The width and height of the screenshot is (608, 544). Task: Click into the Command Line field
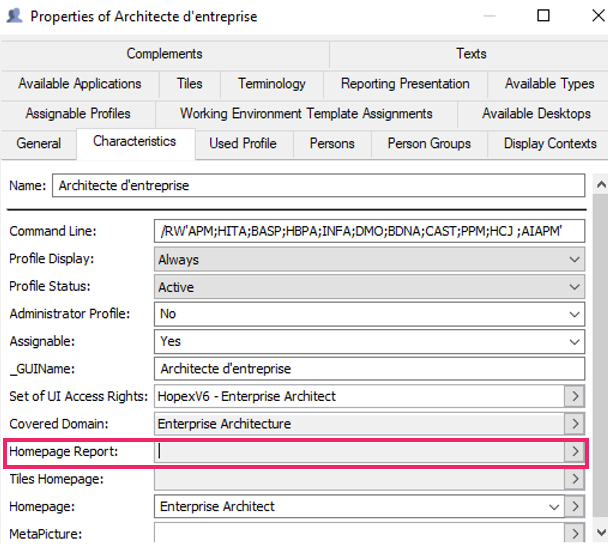[x=369, y=231]
